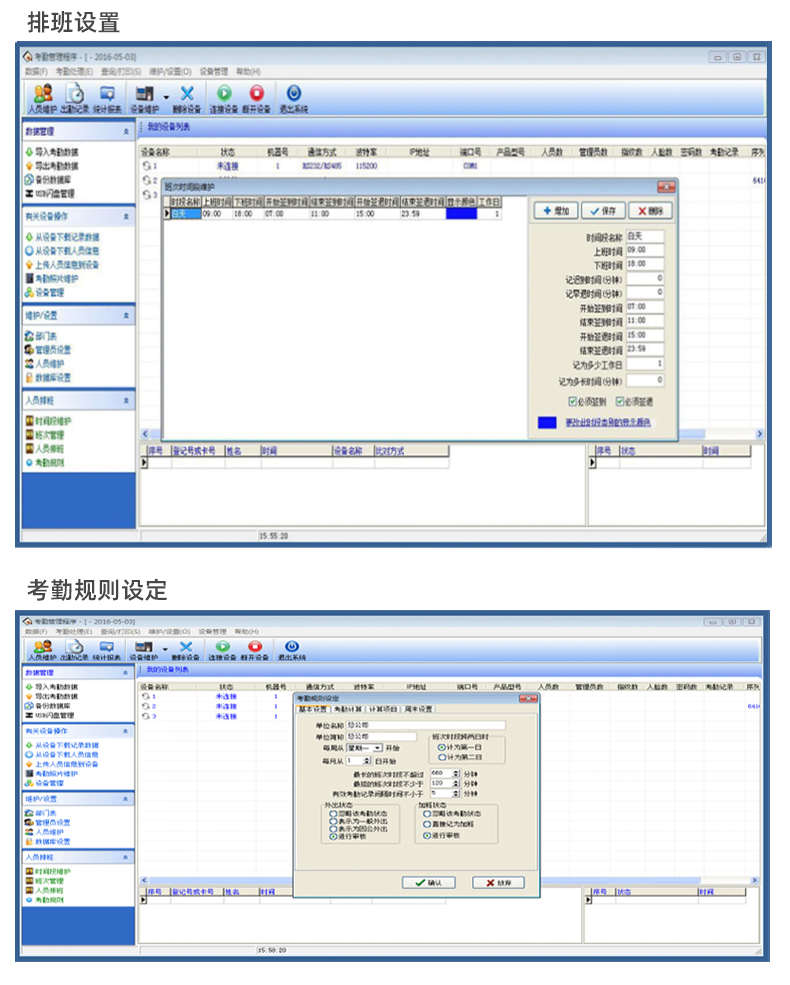
Task: Open 设备维护 dropdown arrow in 考勤规则设定 toolbar
Action: (165, 649)
